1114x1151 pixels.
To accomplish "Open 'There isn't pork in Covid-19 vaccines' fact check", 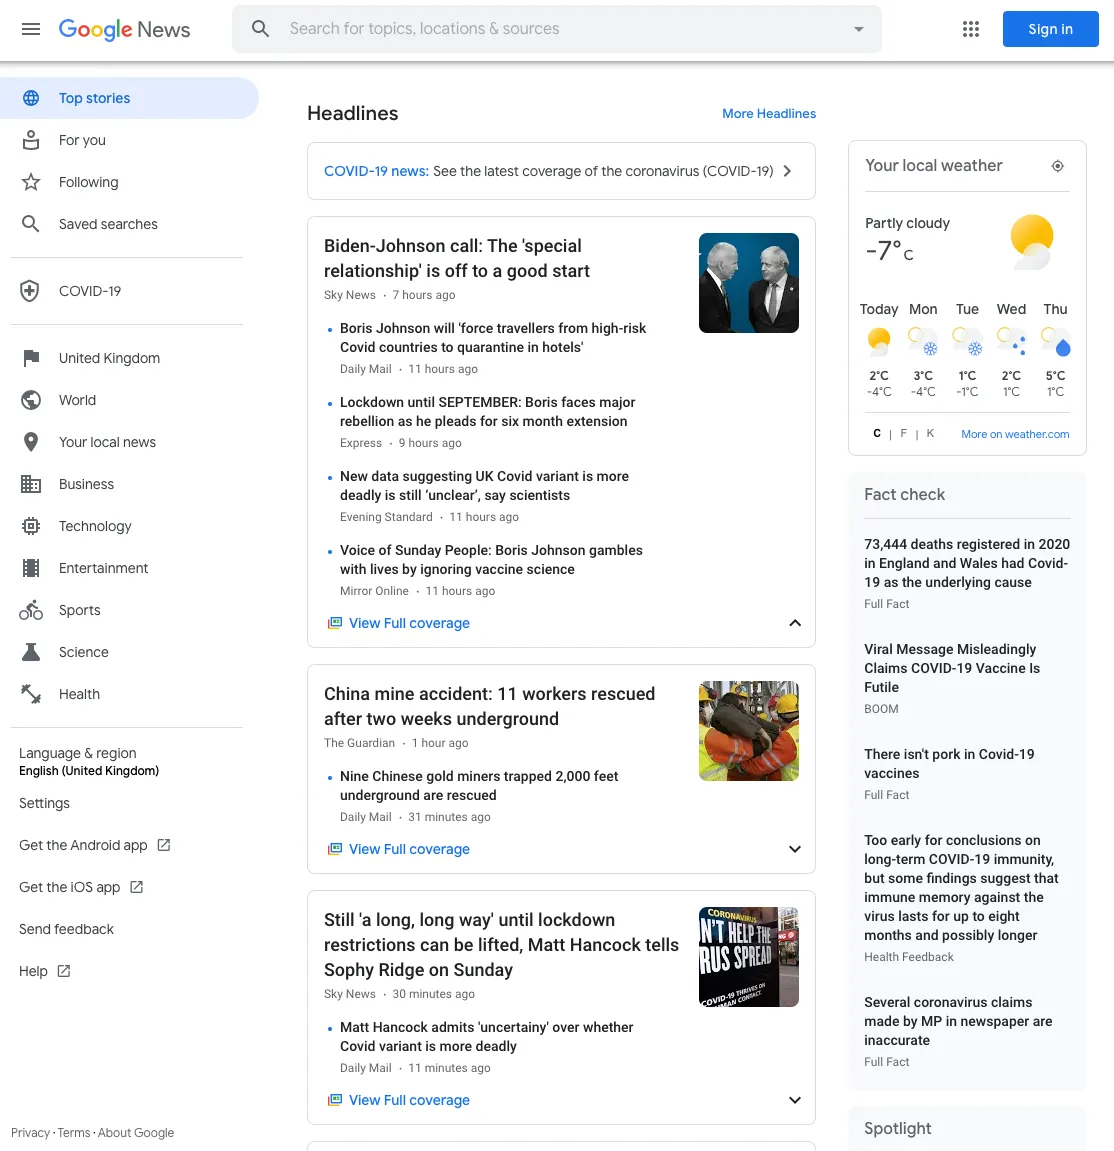I will (949, 764).
